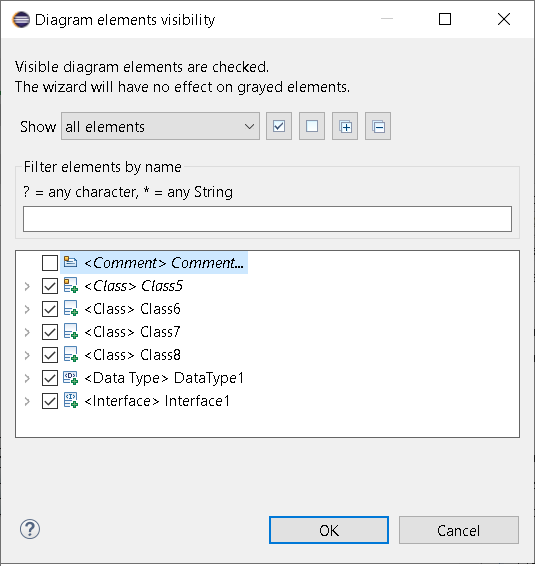
Task: Click the collapse all tree icon
Action: coord(378,126)
